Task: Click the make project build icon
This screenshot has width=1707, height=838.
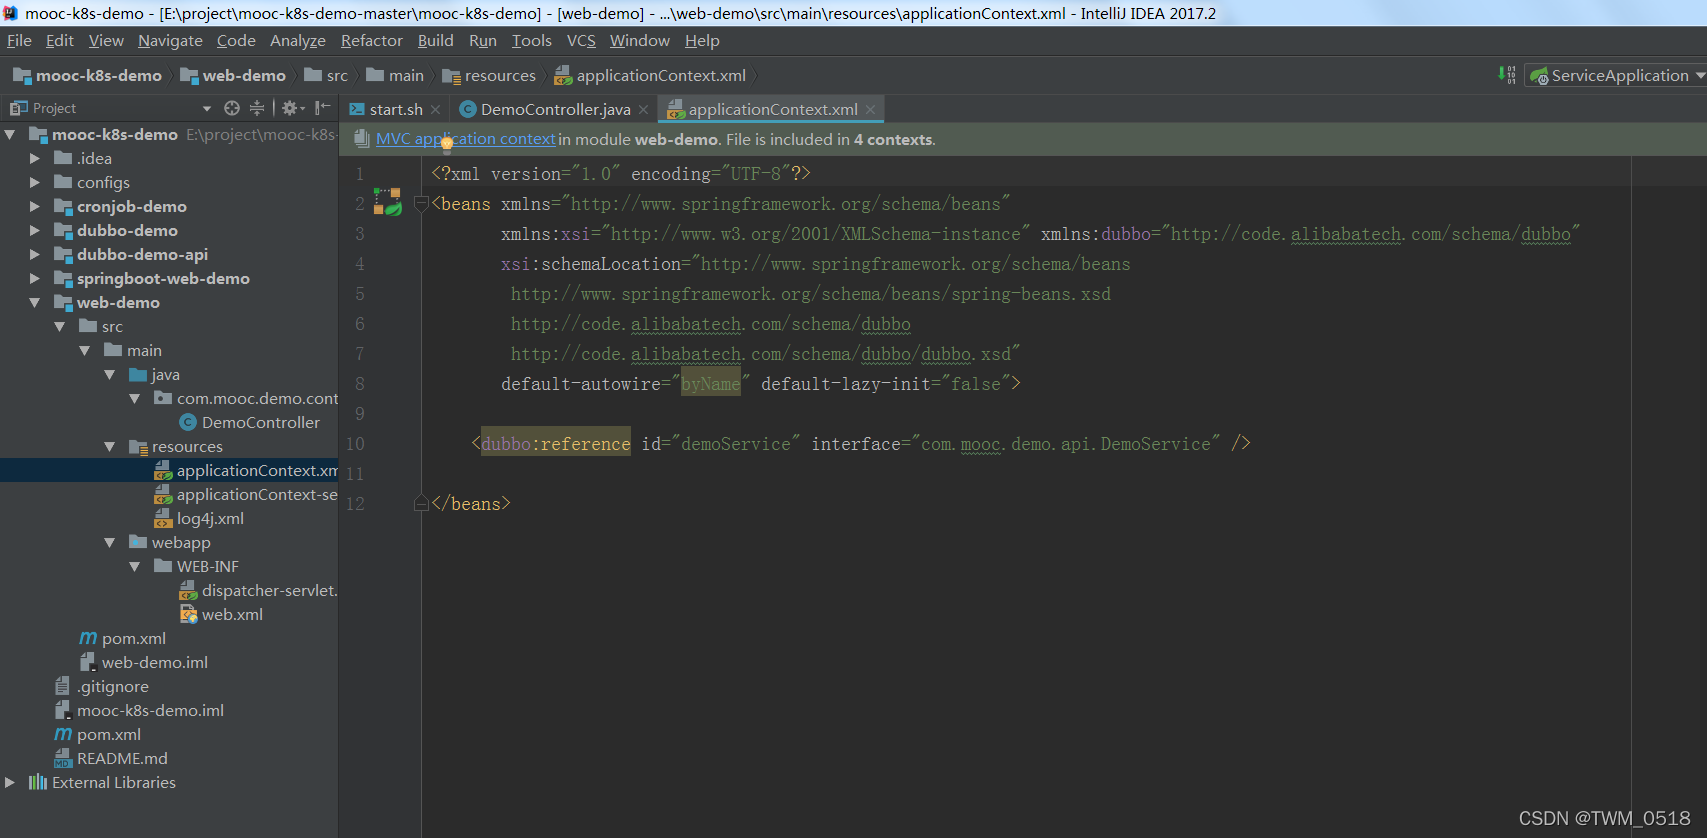Action: pos(1507,75)
